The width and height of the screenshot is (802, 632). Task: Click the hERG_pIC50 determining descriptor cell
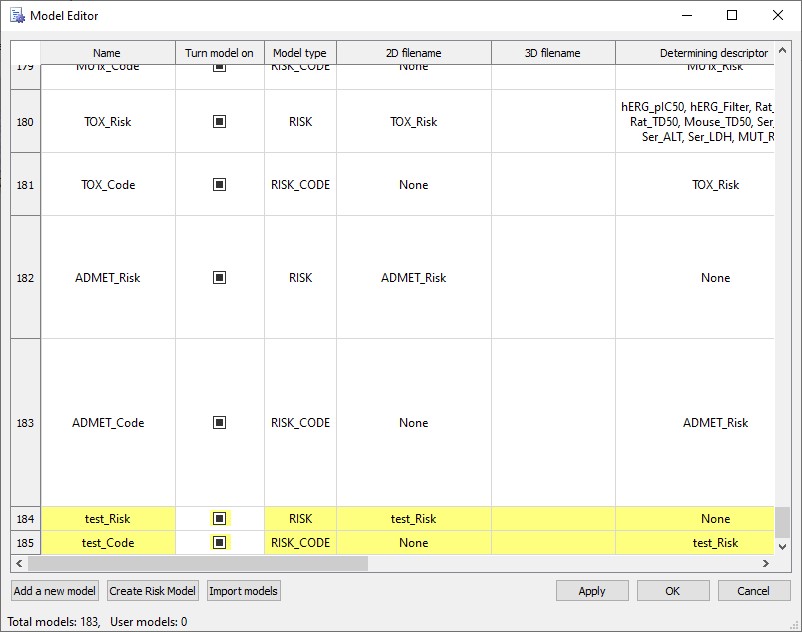click(x=695, y=122)
